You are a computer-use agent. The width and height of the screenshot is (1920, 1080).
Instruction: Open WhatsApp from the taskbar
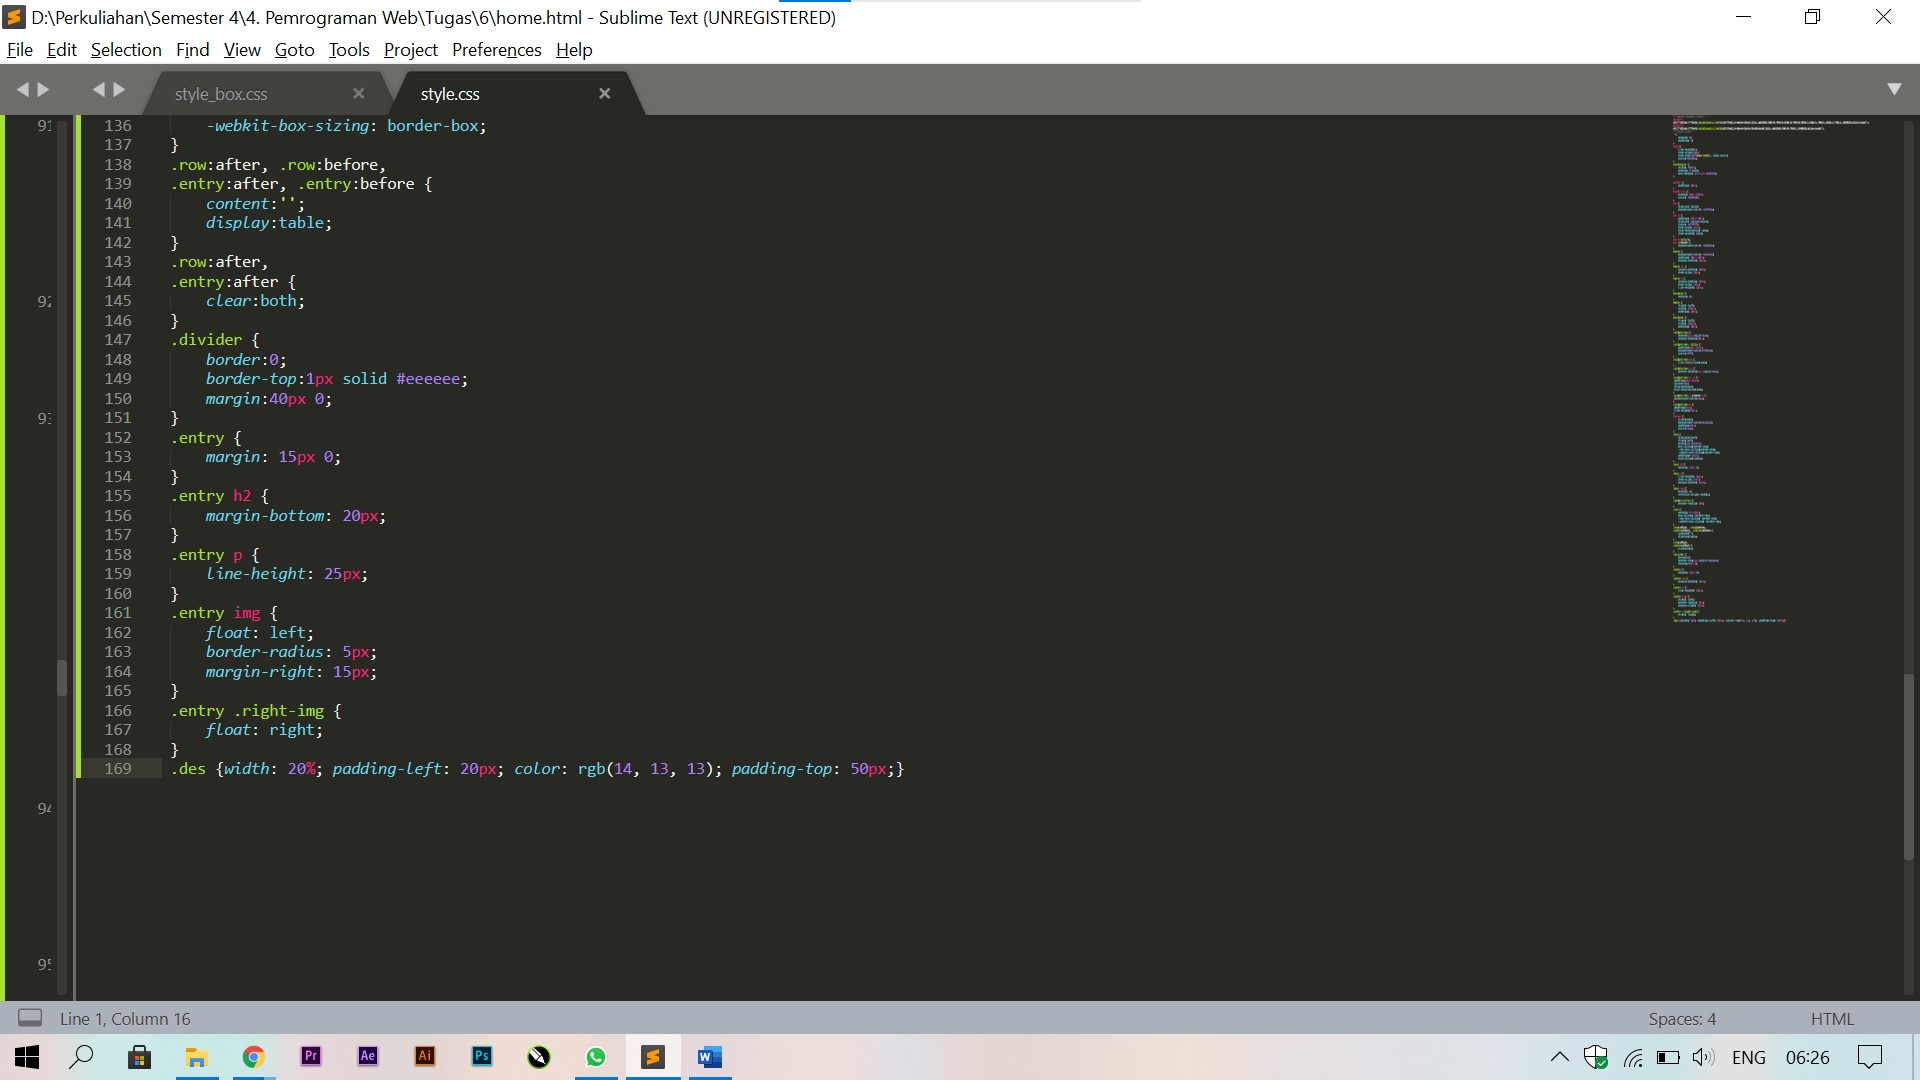[595, 1057]
